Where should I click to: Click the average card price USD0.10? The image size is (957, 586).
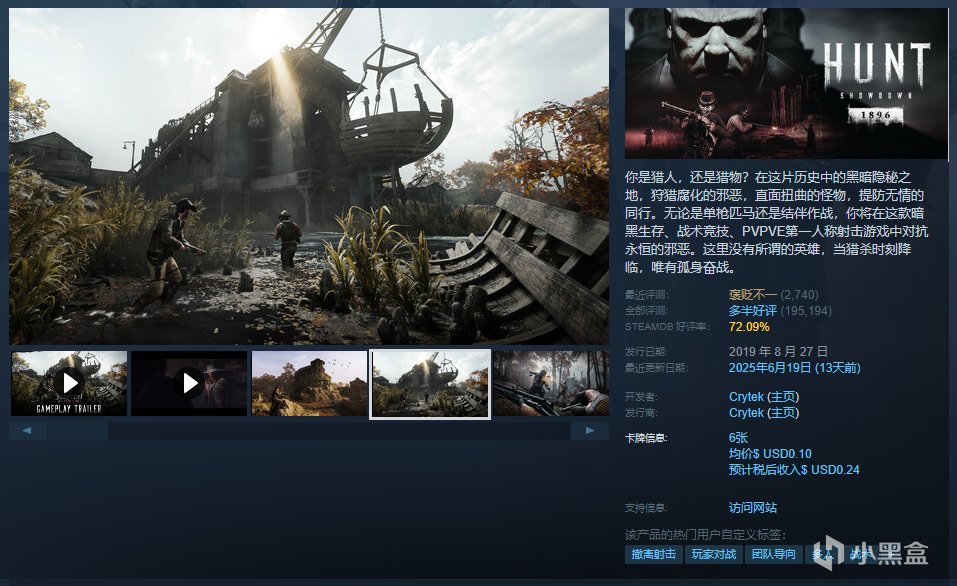(770, 454)
